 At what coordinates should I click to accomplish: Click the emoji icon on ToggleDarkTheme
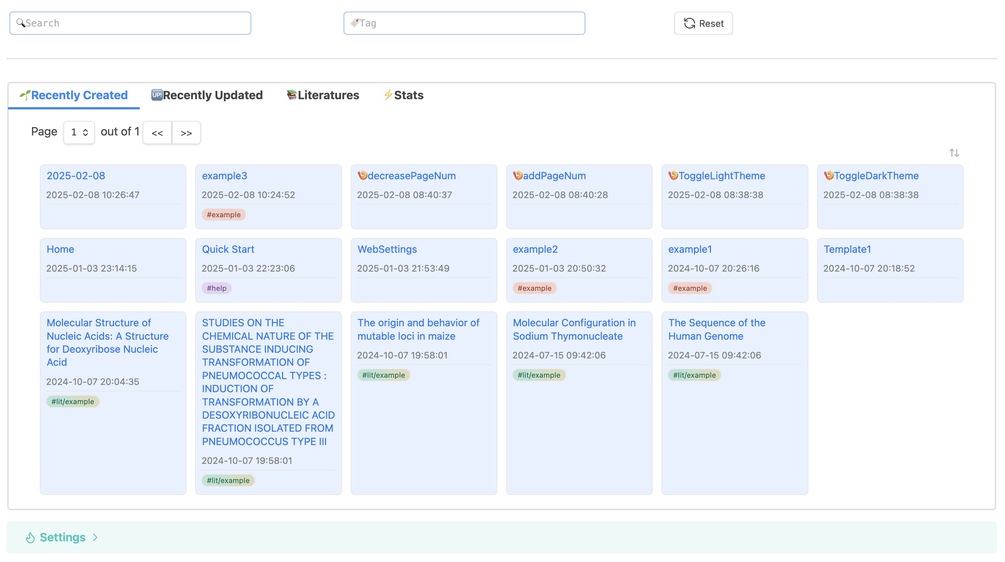[829, 176]
